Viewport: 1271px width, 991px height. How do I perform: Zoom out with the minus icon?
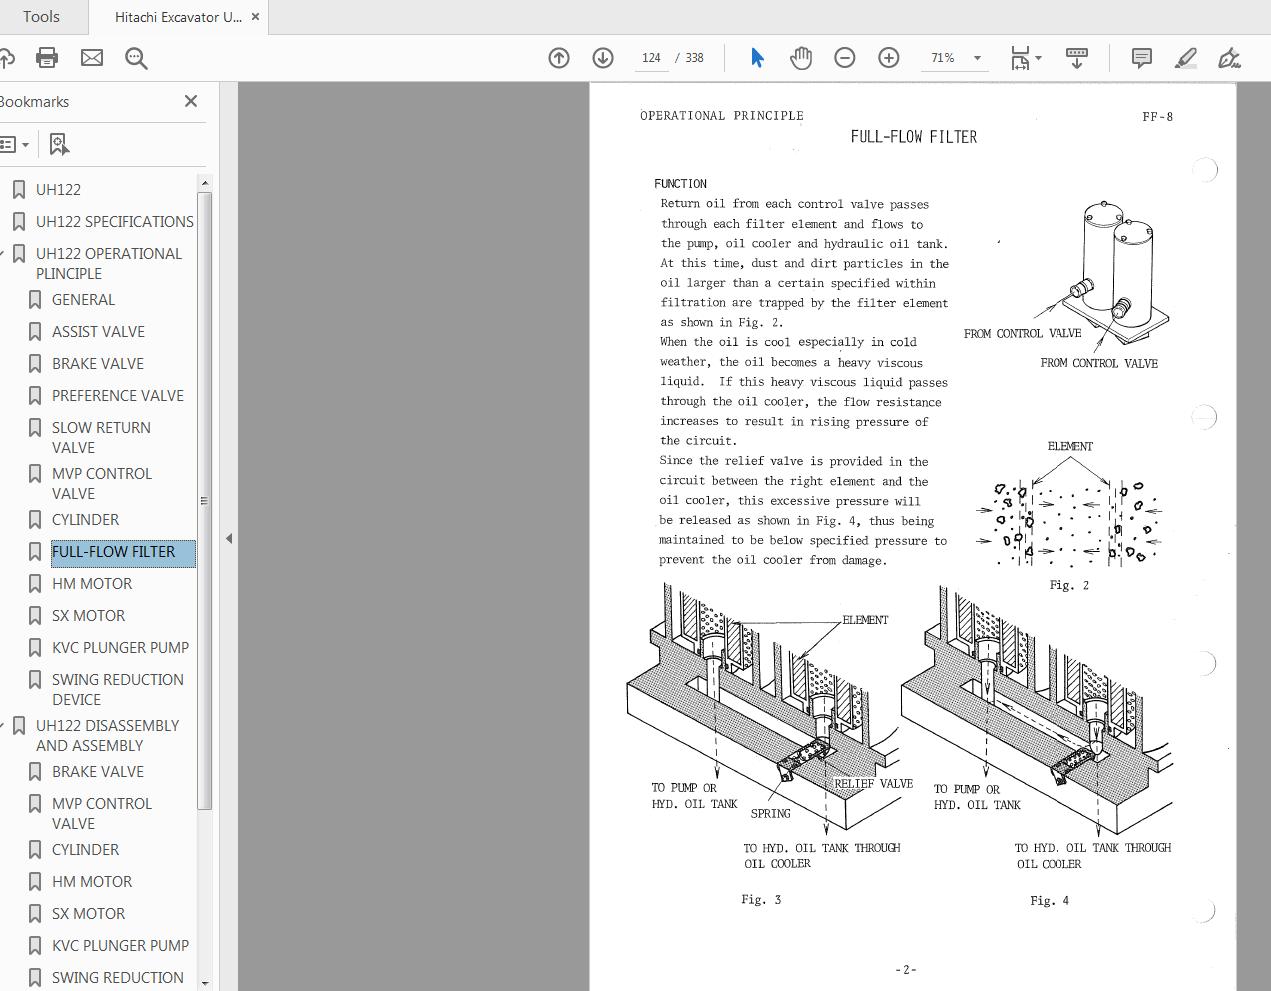tap(845, 58)
